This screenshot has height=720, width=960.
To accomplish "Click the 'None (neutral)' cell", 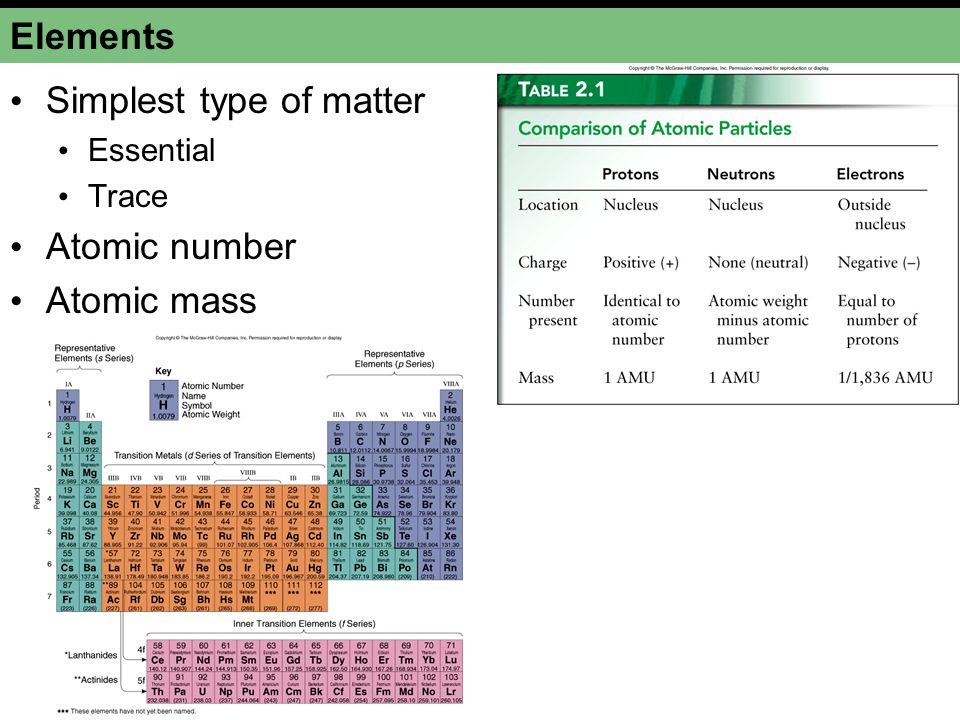I will click(x=758, y=263).
